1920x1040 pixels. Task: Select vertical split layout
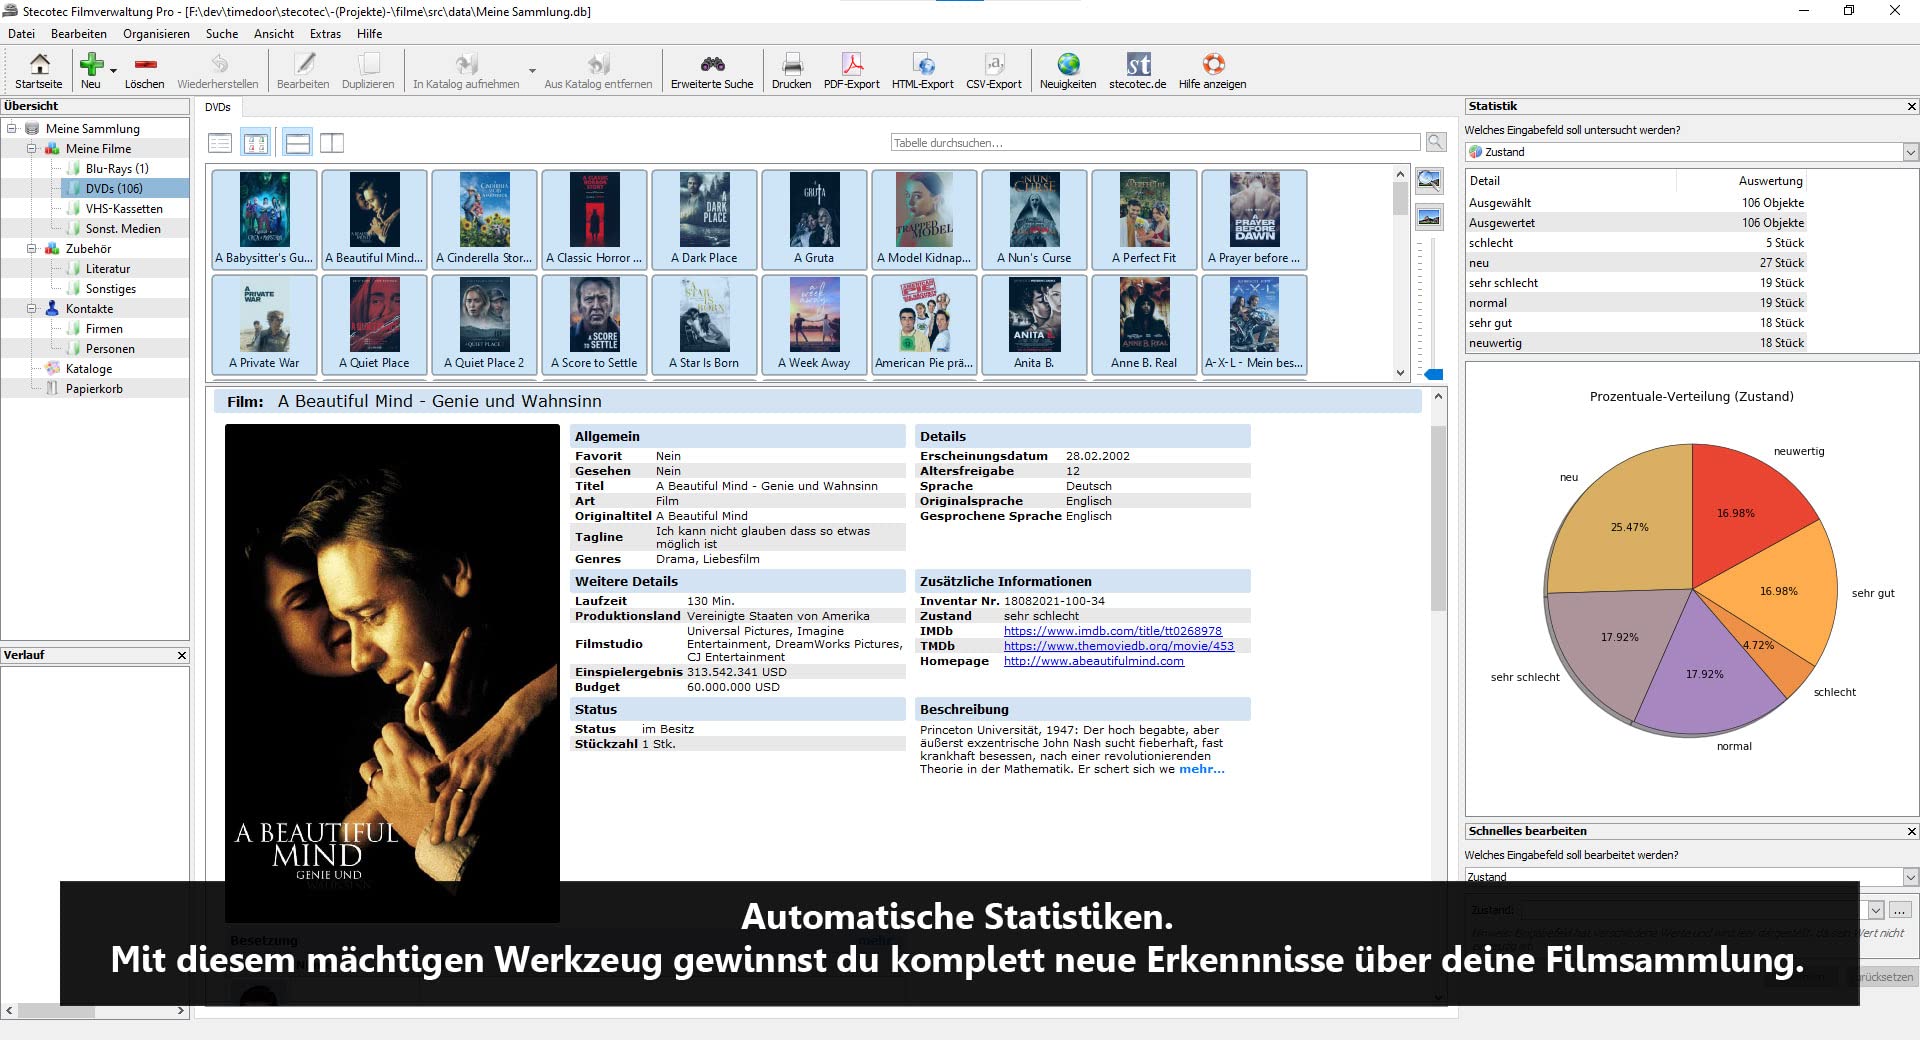[x=332, y=143]
